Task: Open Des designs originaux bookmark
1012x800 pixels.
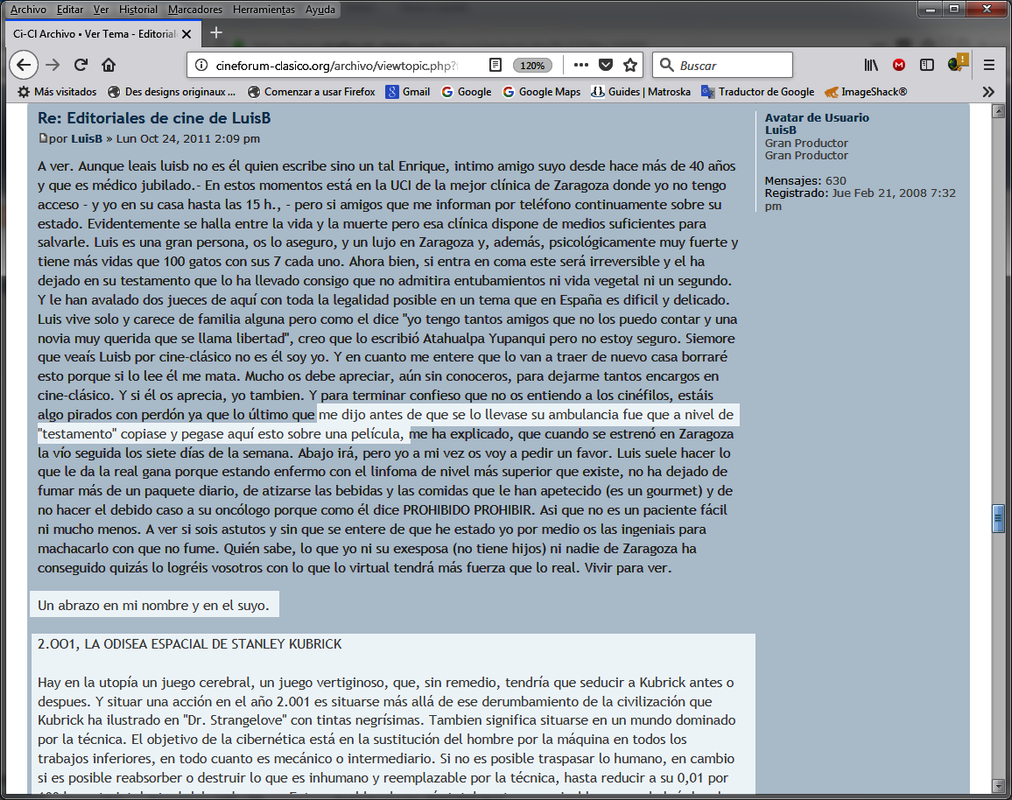Action: coord(172,92)
